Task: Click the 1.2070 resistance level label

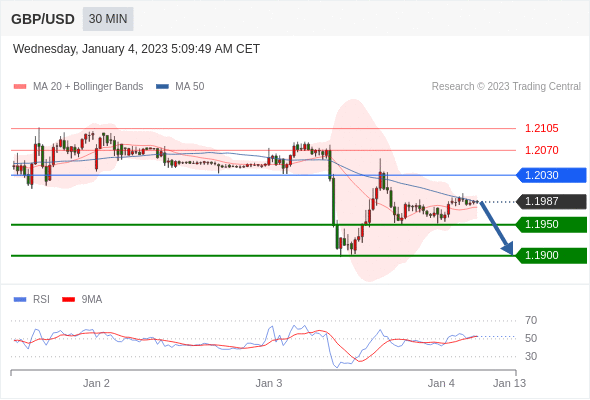Action: click(x=541, y=150)
